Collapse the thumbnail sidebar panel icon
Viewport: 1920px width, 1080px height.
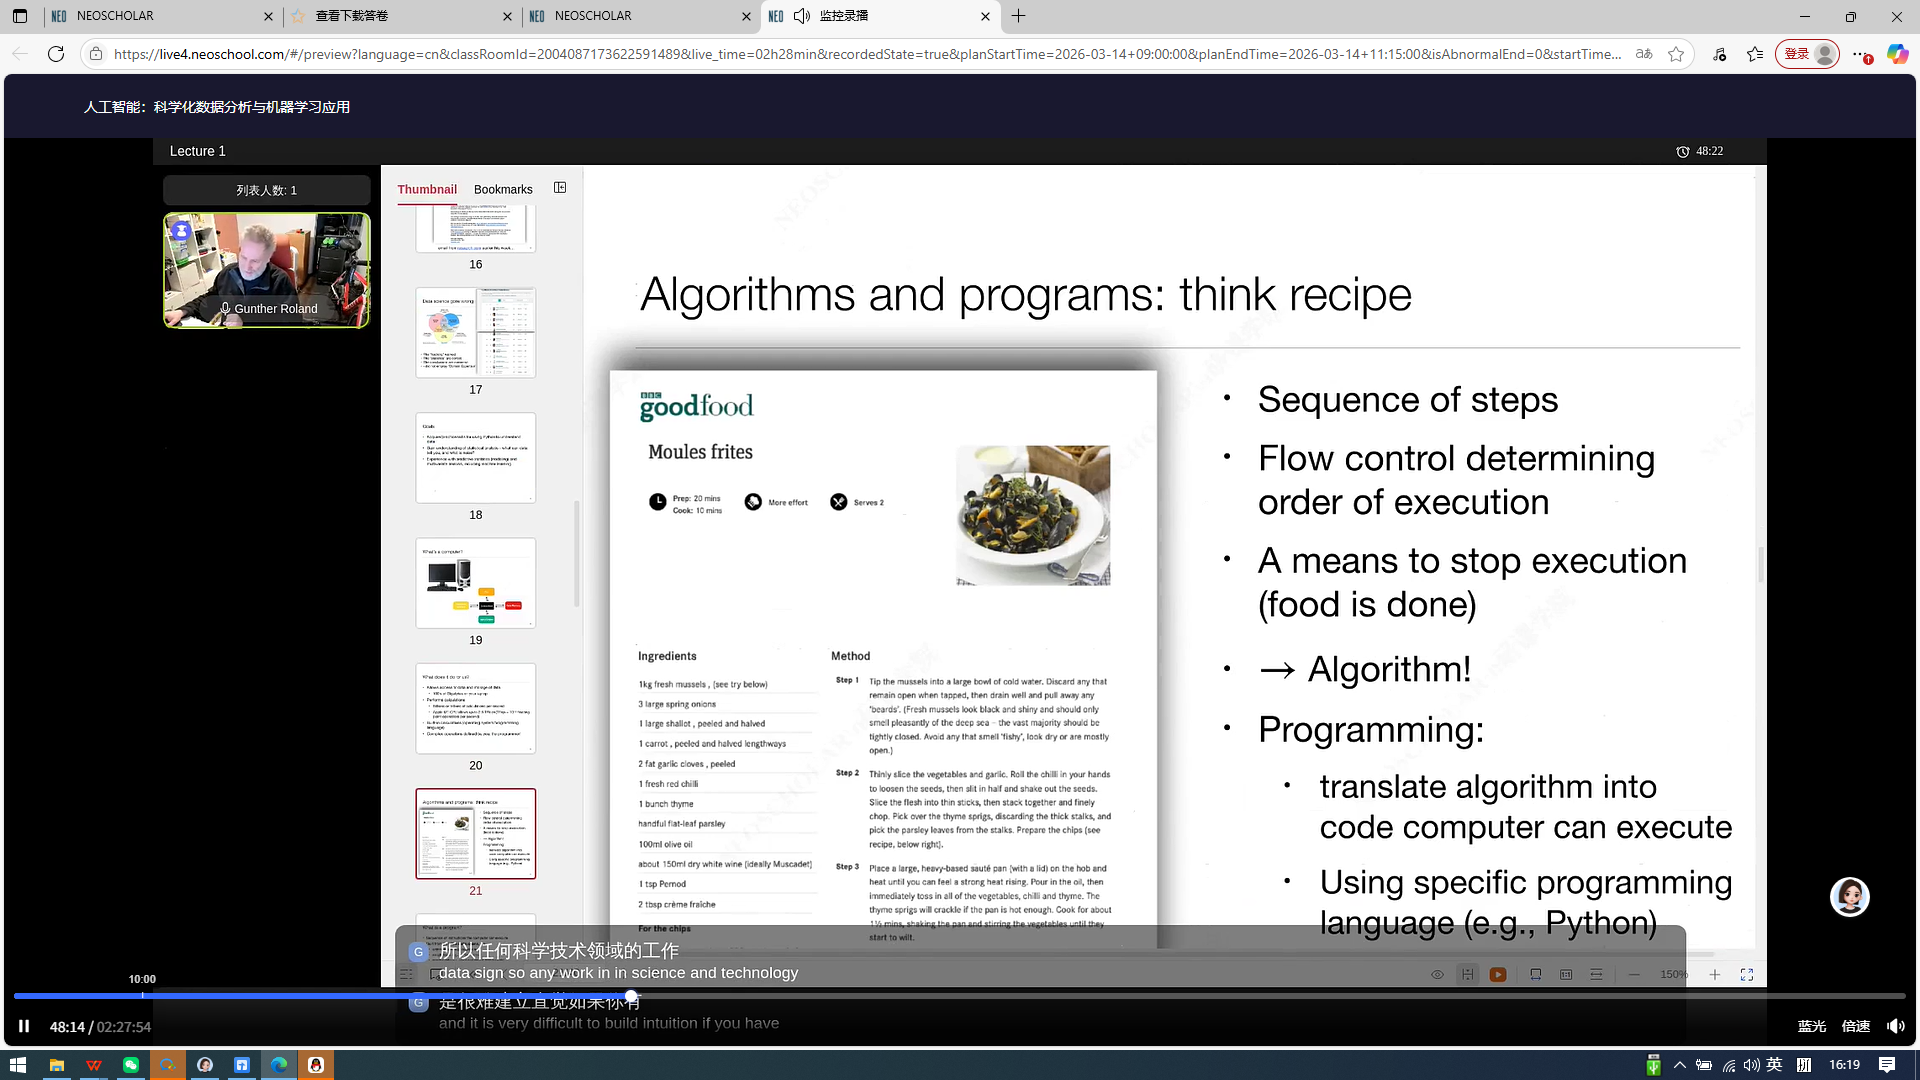tap(560, 188)
